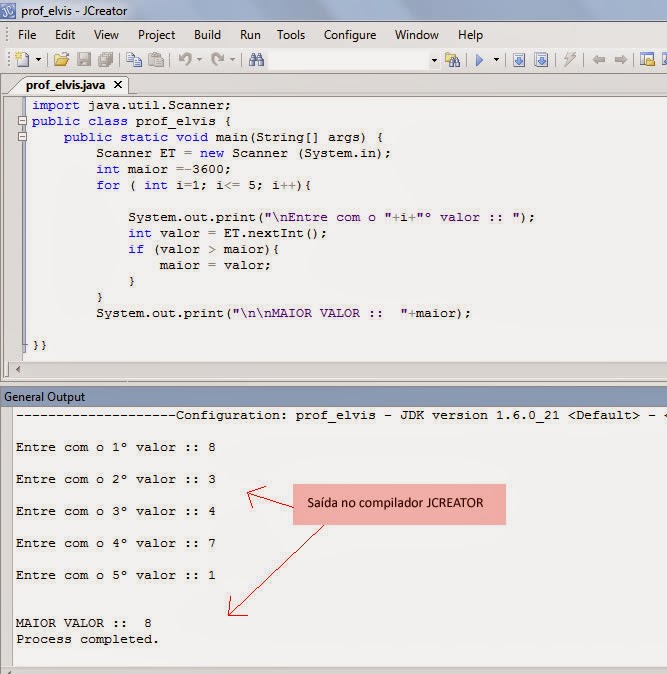This screenshot has width=667, height=674.
Task: Collapse the main method code fold
Action: [22, 137]
